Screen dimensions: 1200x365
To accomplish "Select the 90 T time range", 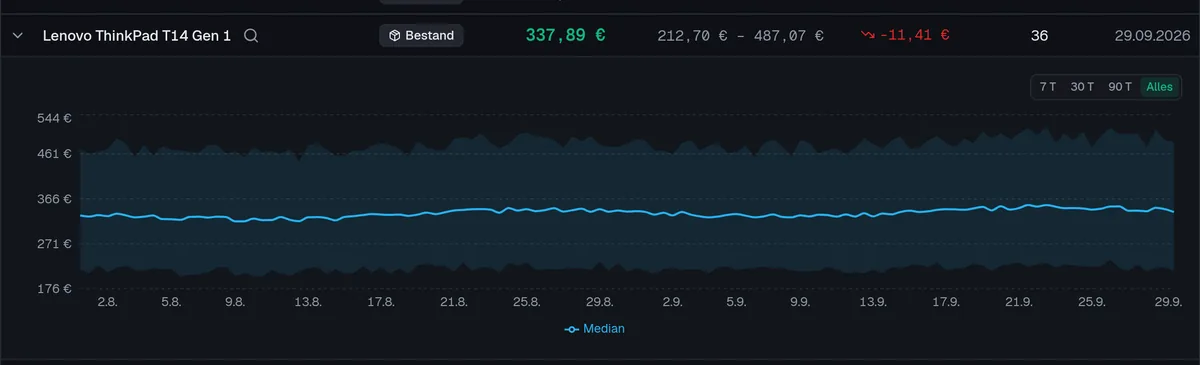I will (1120, 87).
